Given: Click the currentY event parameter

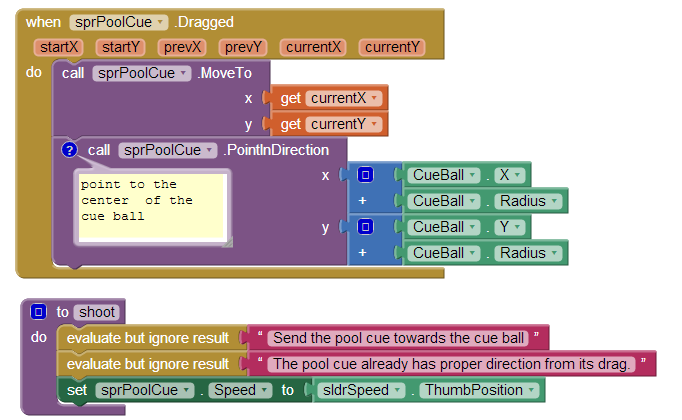Looking at the screenshot, I should pos(392,47).
